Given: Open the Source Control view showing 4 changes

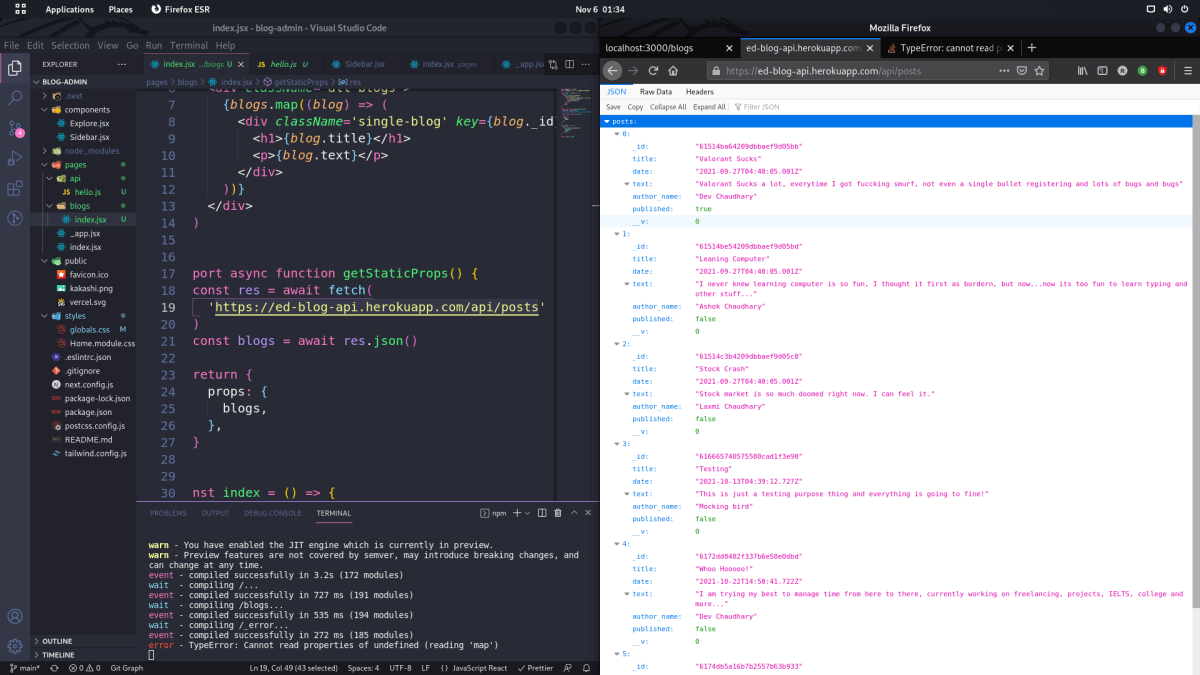Looking at the screenshot, I should [14, 128].
